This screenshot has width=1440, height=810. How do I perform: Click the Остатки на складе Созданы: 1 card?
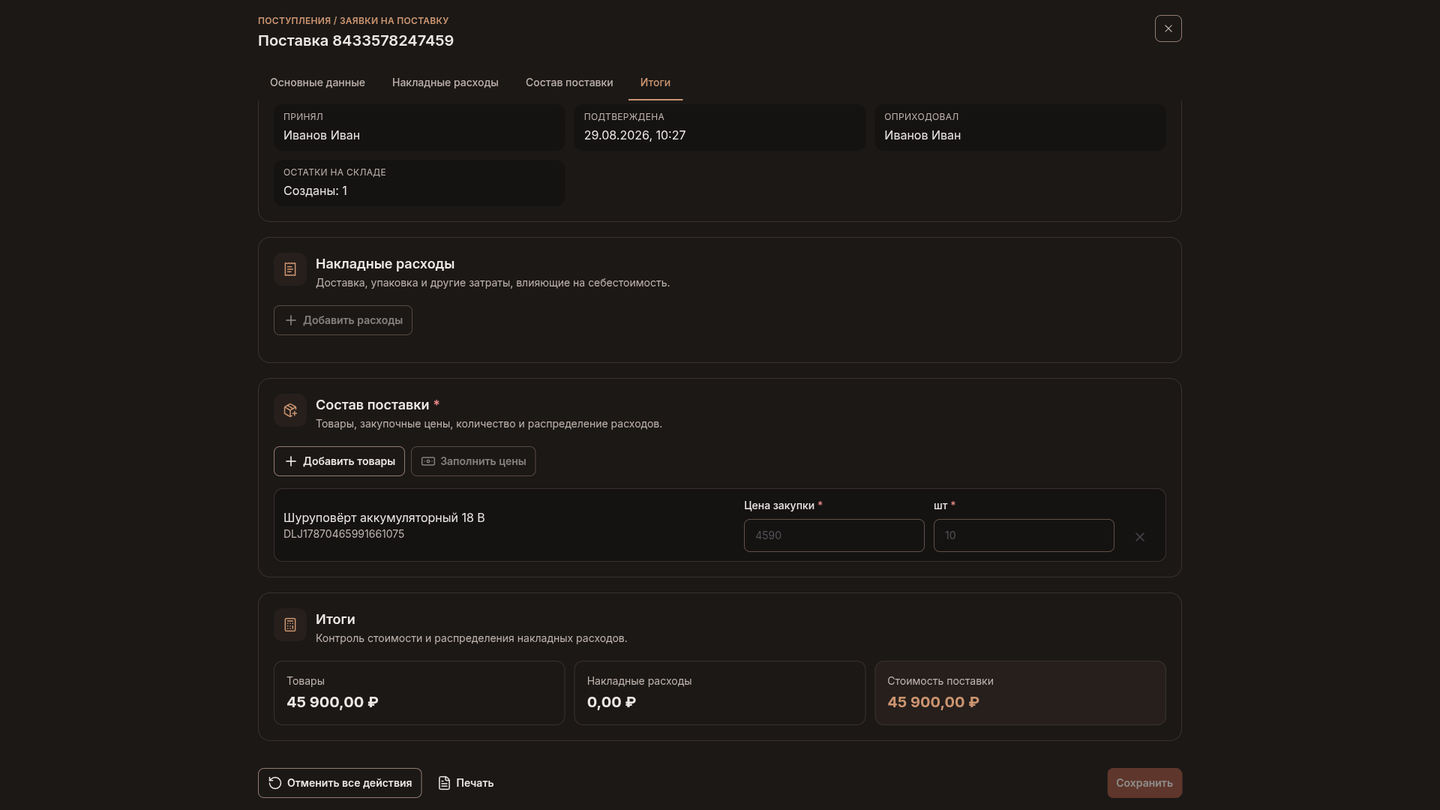point(419,183)
